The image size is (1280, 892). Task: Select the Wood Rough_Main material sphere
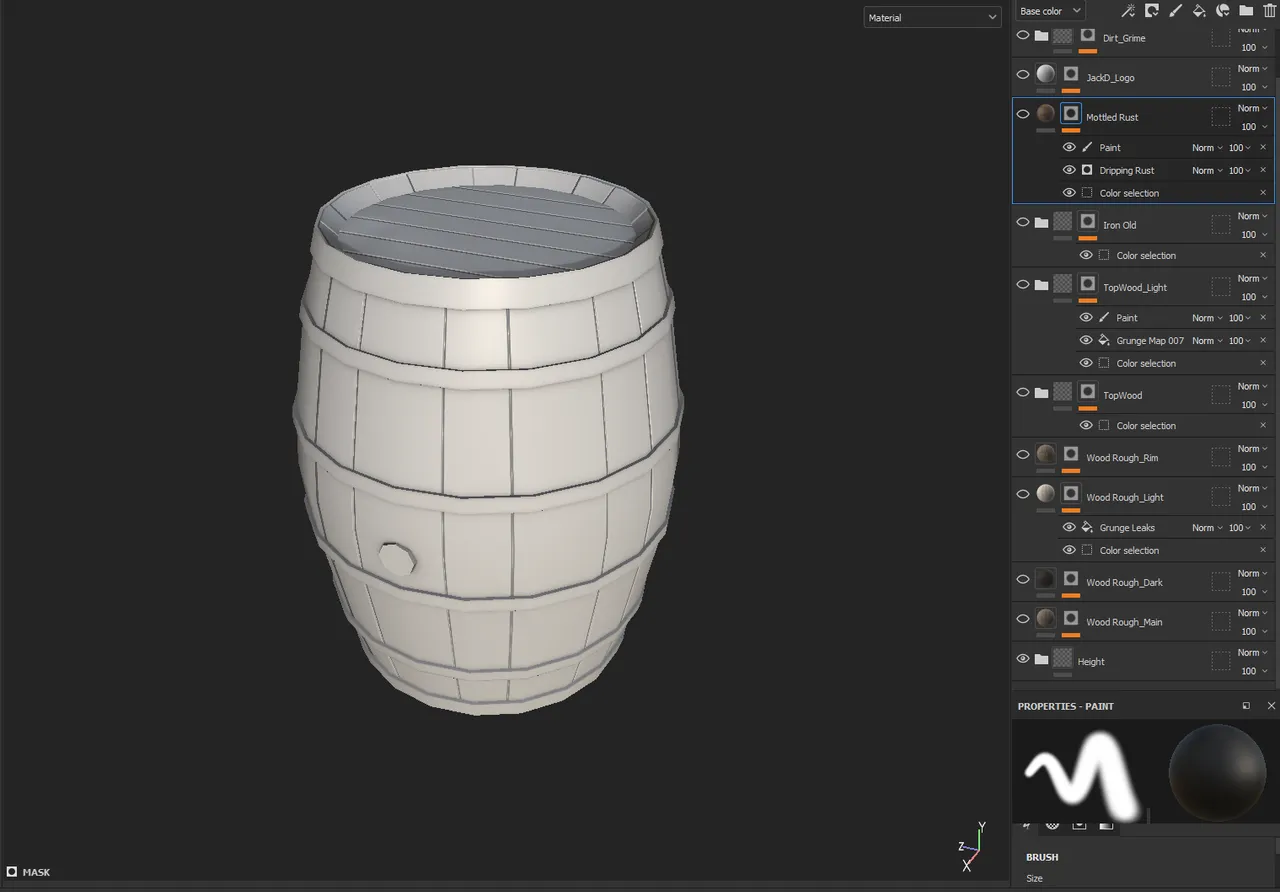click(x=1046, y=618)
